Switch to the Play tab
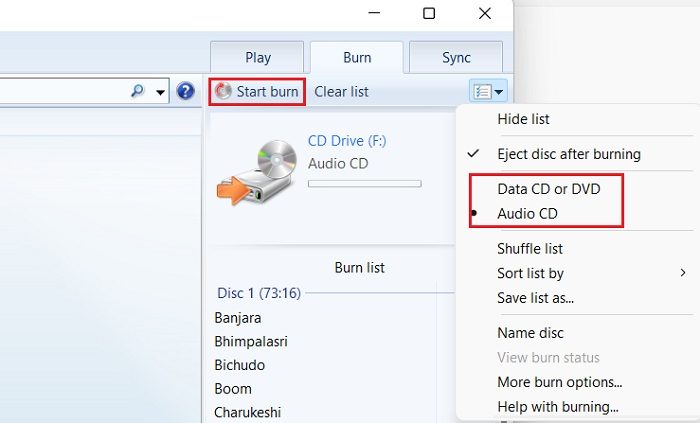 click(x=258, y=58)
